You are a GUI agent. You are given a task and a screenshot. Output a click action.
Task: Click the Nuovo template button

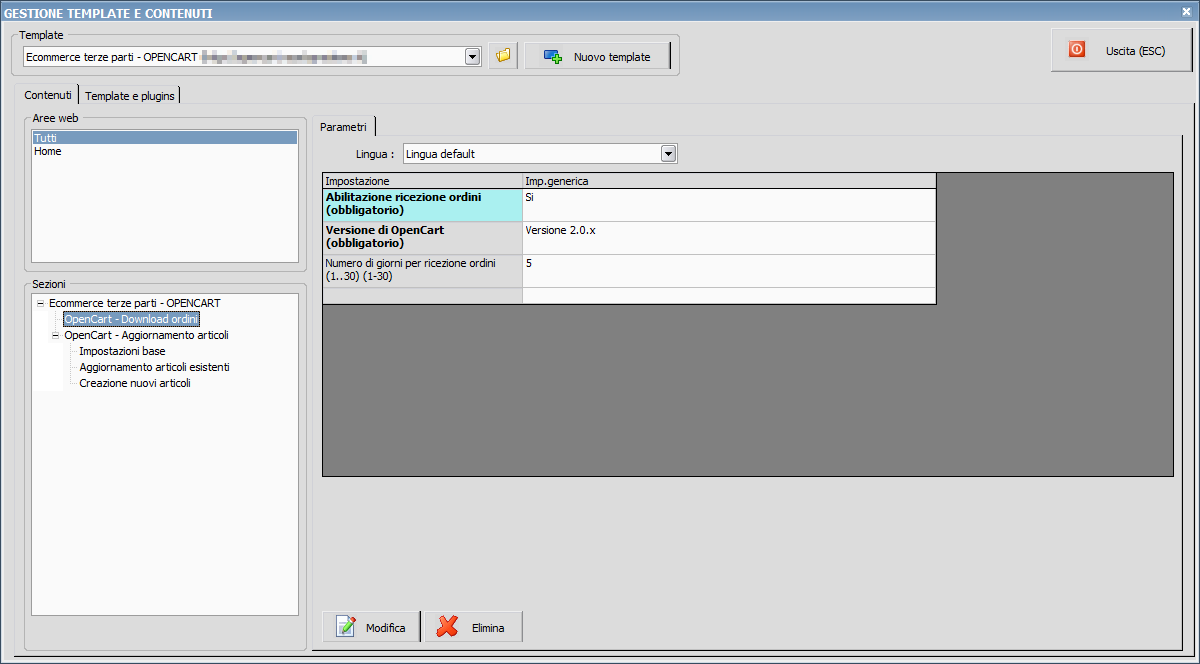[597, 56]
